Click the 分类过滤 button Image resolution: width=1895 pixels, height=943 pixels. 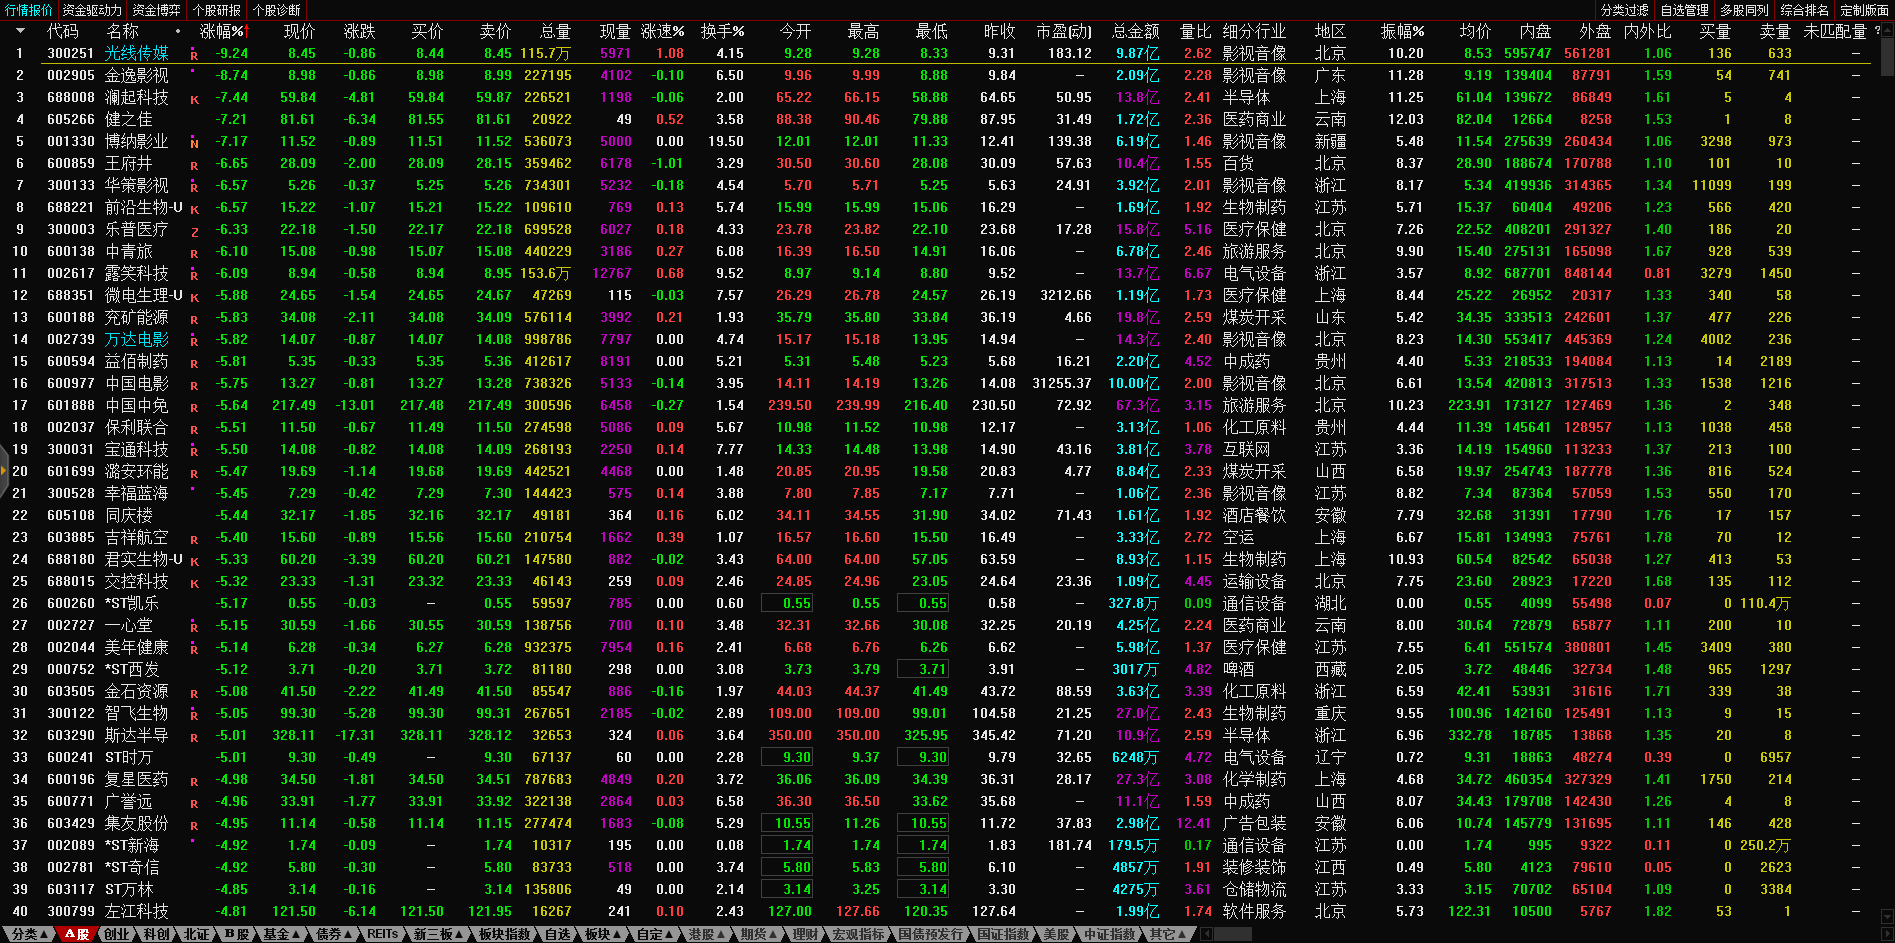point(1624,10)
